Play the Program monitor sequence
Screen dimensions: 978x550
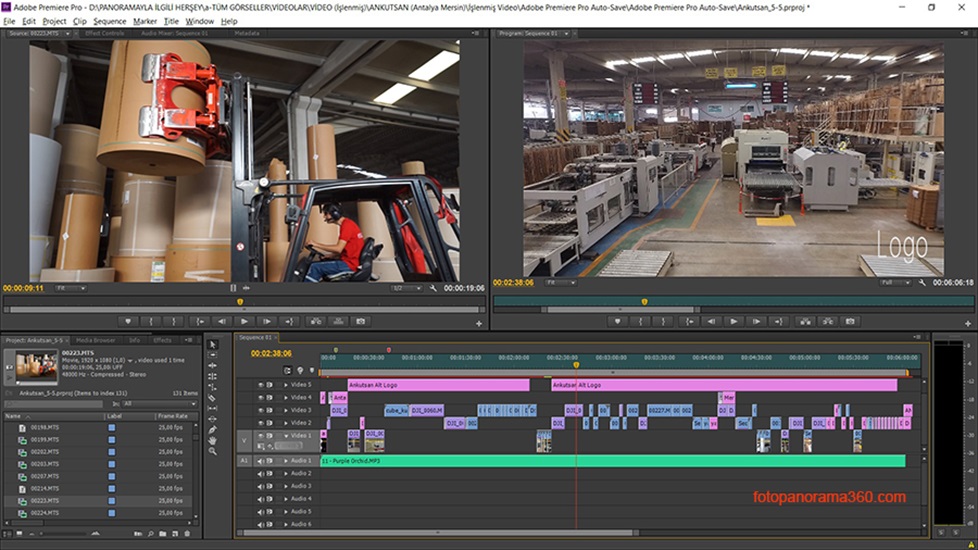tap(734, 322)
